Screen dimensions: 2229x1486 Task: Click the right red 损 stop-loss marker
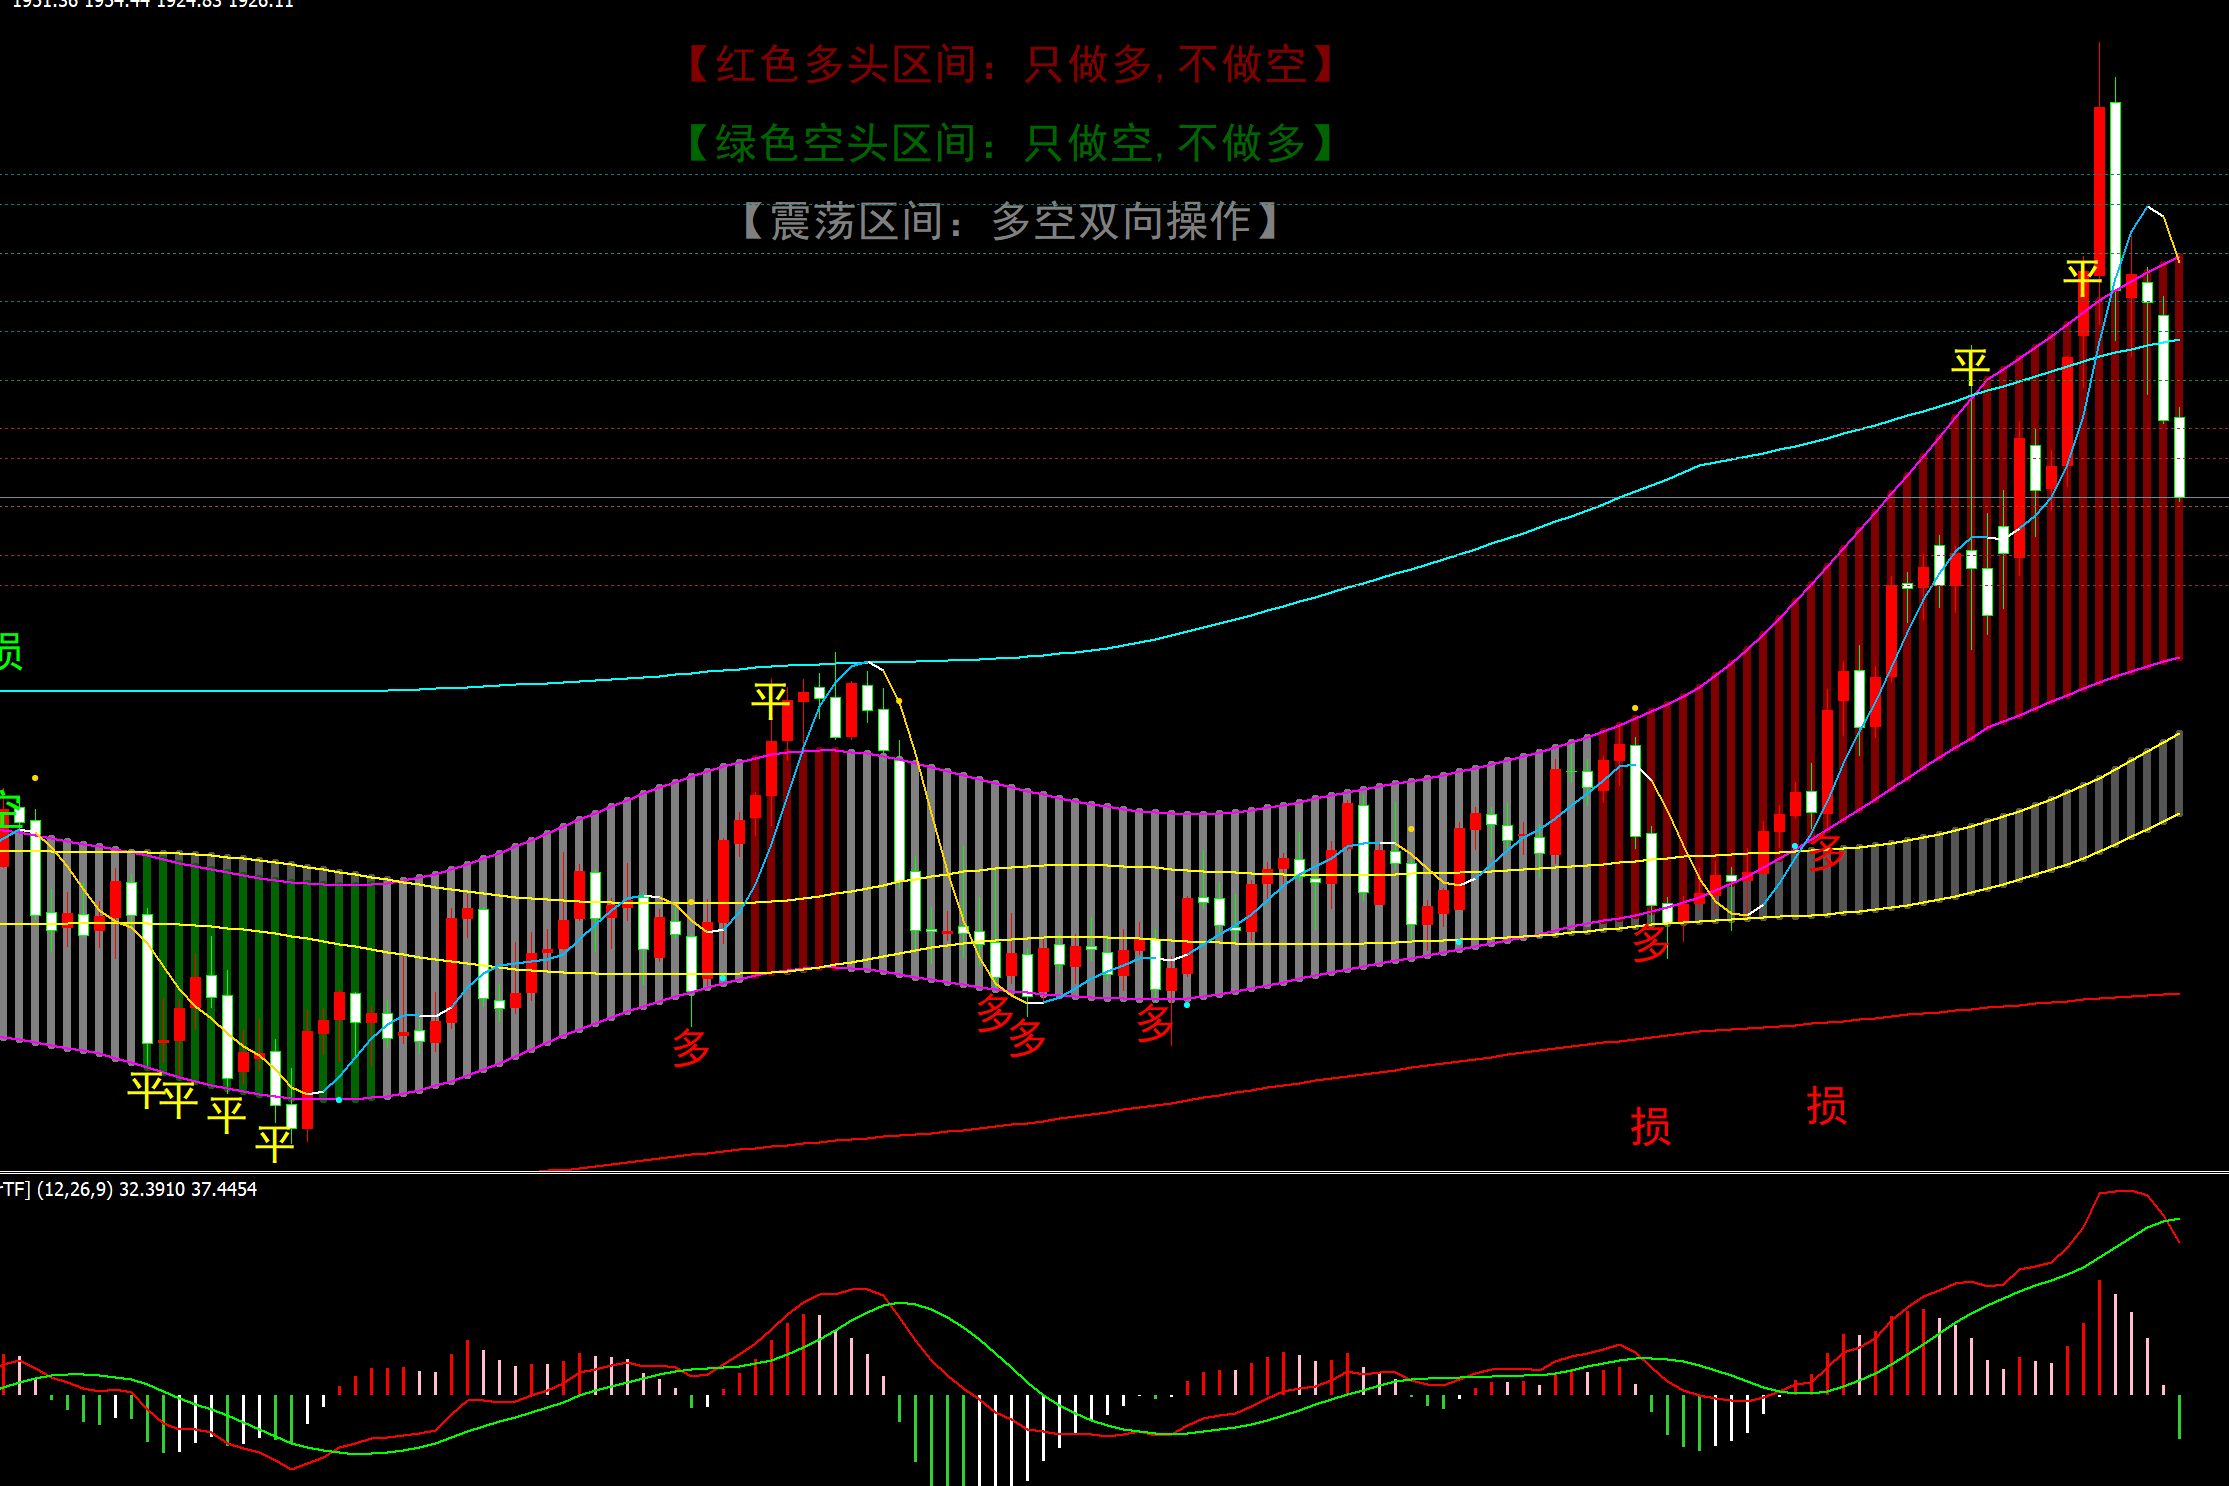coord(1826,1106)
